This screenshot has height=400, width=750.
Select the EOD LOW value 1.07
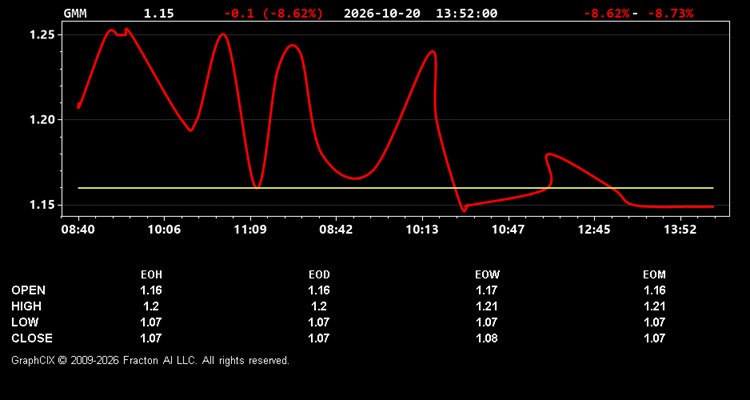[319, 322]
